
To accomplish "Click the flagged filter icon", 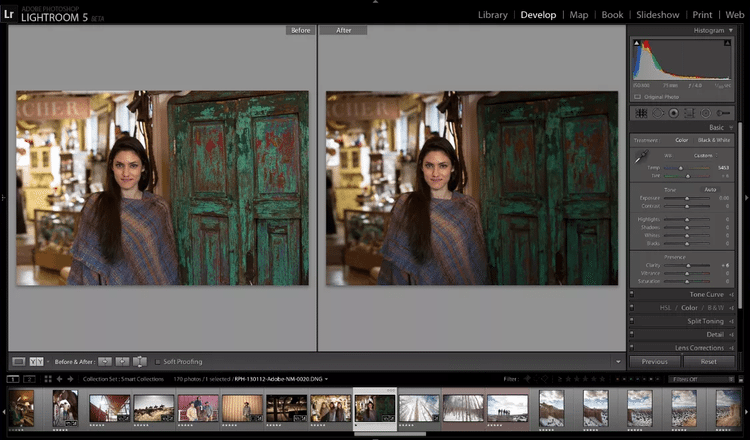I will pyautogui.click(x=528, y=379).
